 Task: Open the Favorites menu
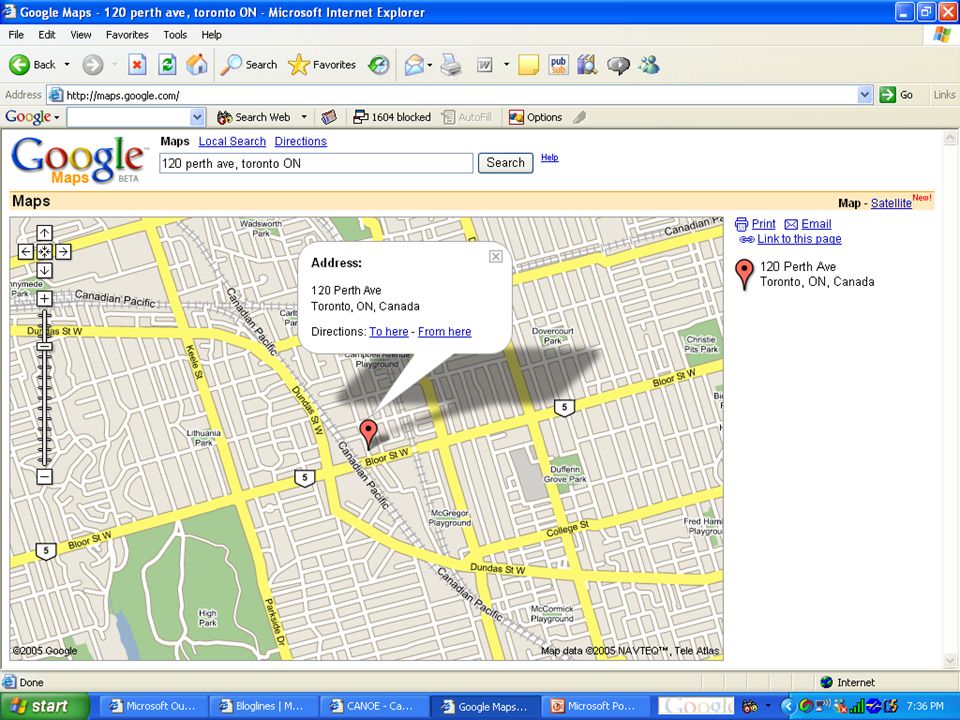pos(127,35)
